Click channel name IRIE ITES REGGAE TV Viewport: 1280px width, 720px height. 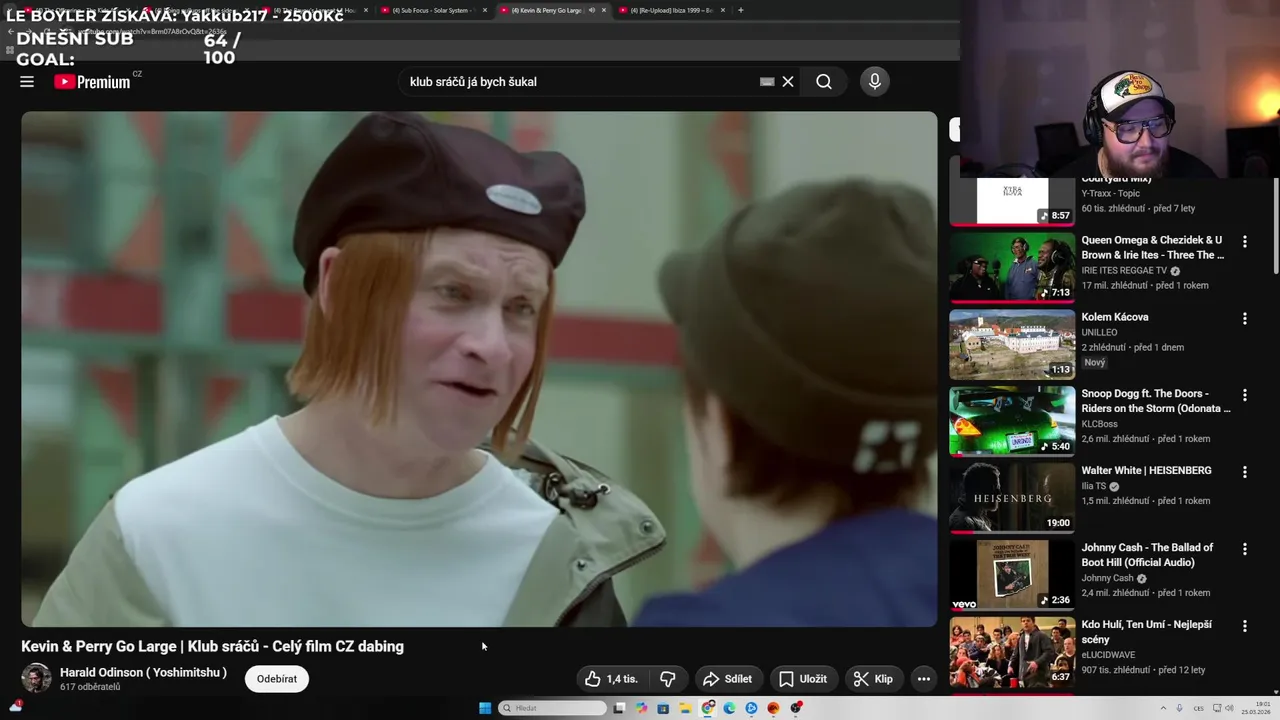(x=1124, y=271)
